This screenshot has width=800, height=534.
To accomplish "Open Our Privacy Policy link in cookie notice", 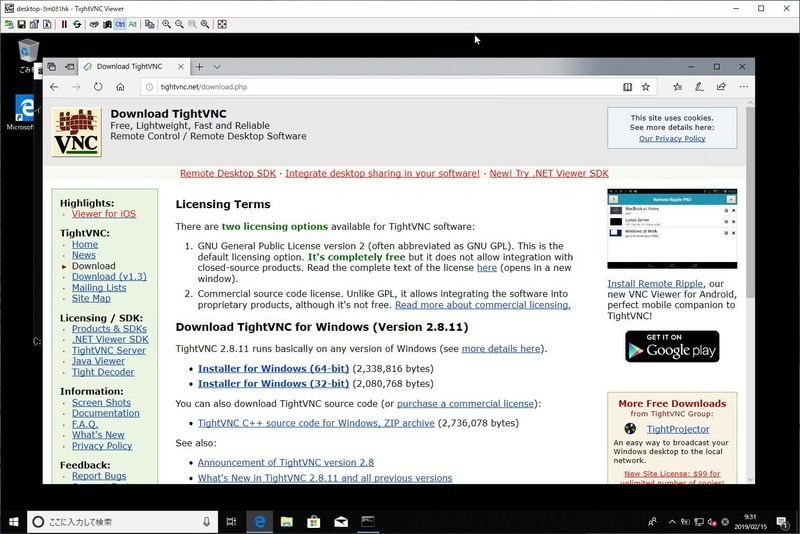I will click(x=672, y=138).
